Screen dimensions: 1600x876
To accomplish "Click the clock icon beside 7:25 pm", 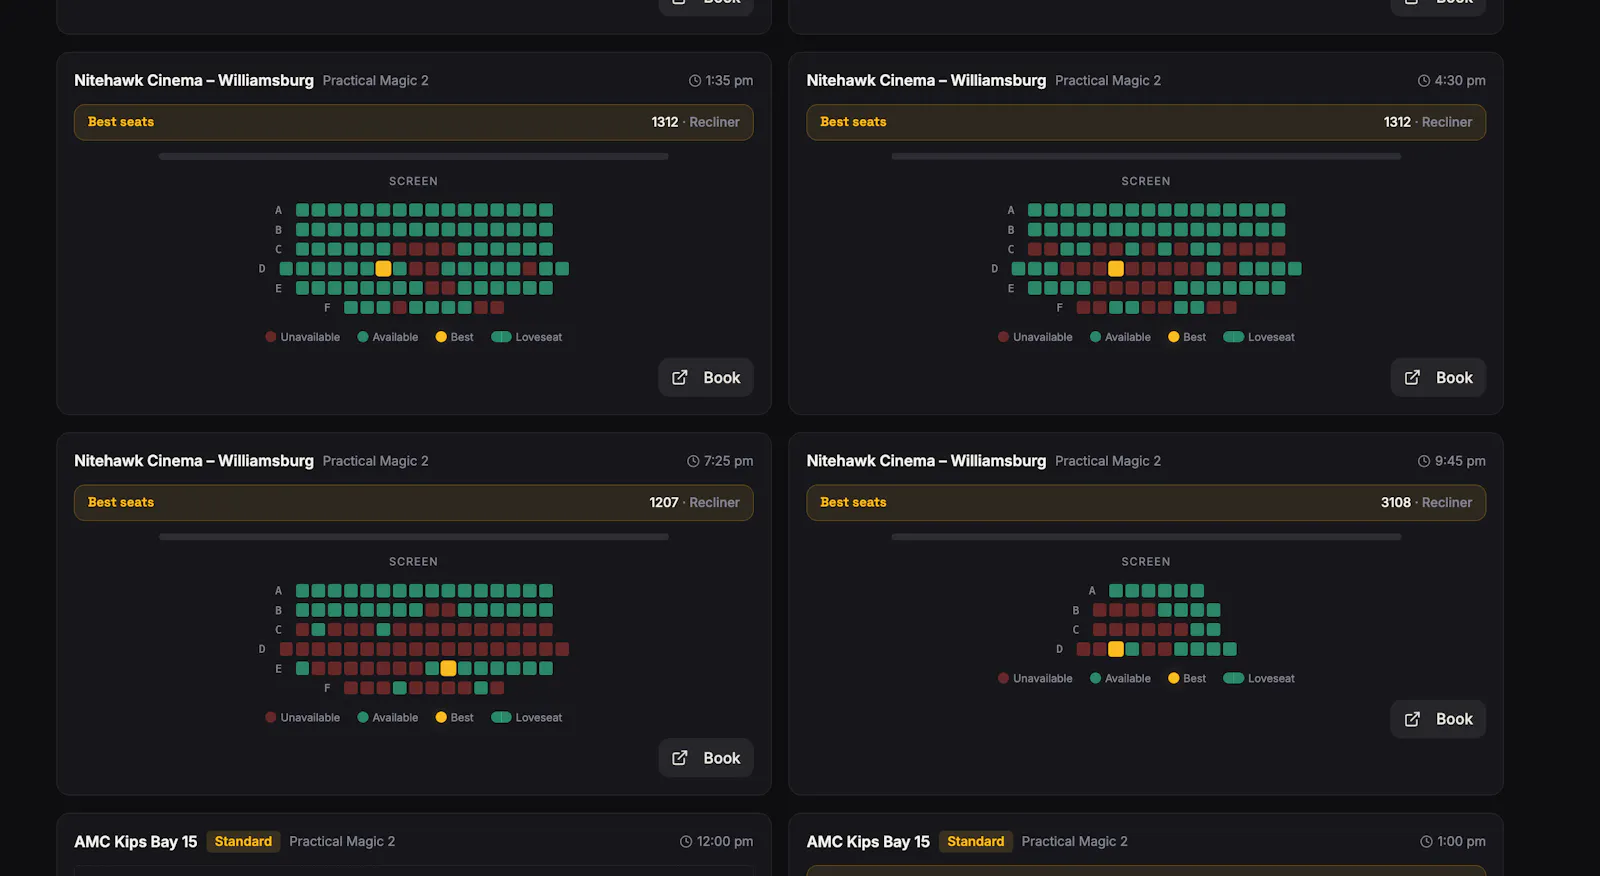I will (x=693, y=461).
